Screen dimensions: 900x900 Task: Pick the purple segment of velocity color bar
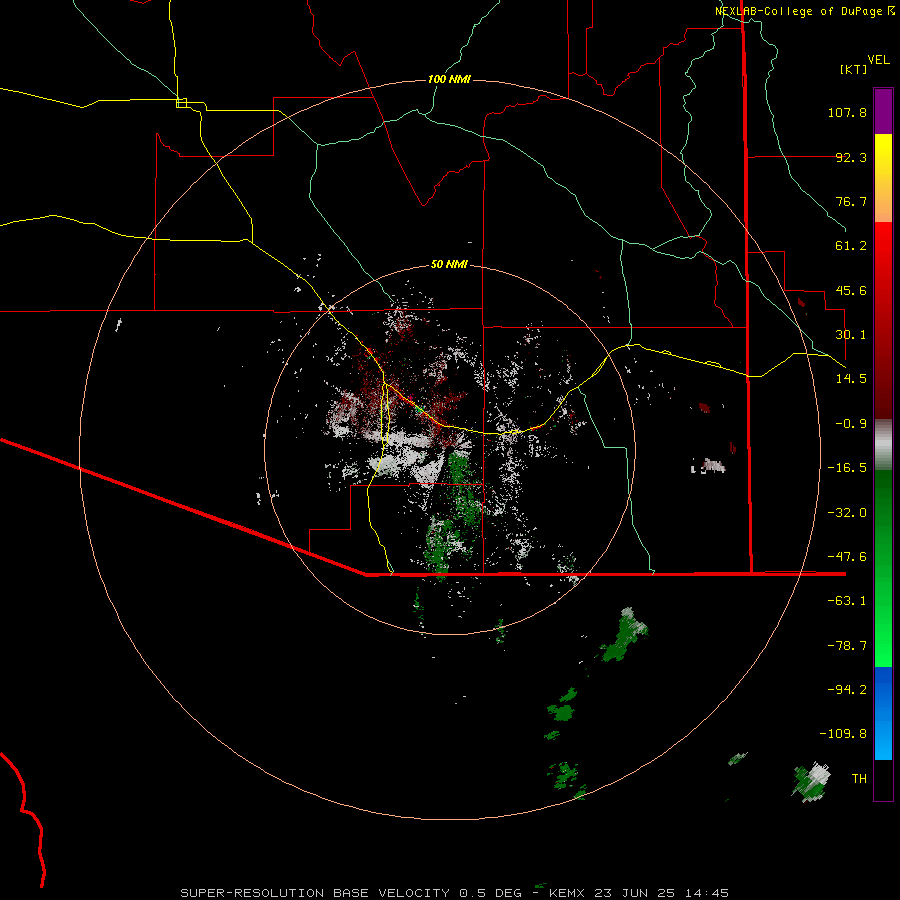pos(883,112)
